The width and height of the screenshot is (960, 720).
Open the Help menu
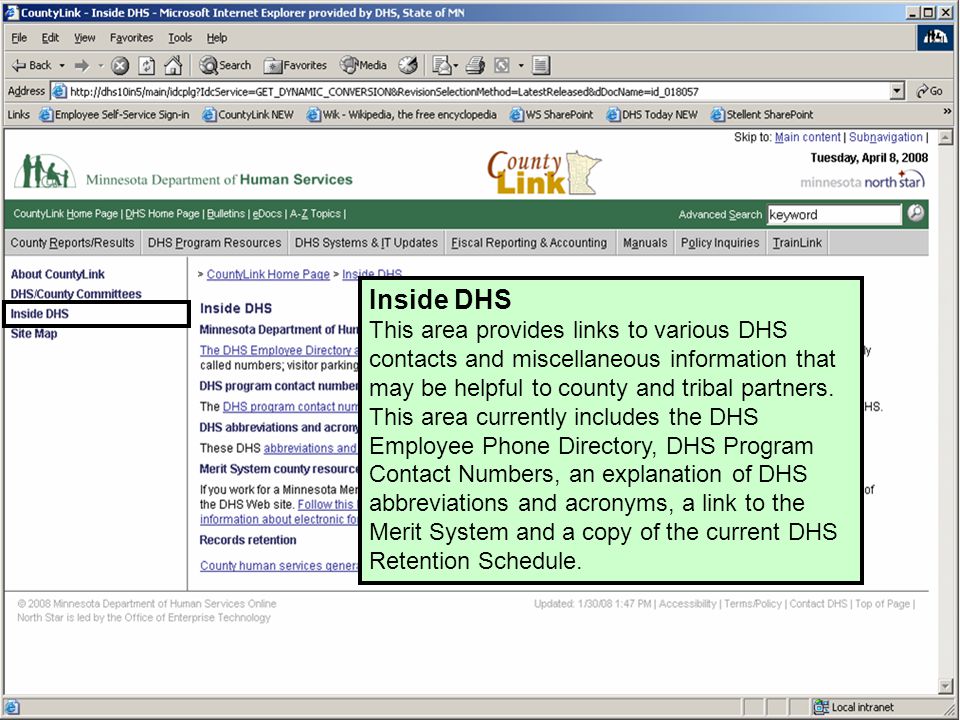pos(217,38)
